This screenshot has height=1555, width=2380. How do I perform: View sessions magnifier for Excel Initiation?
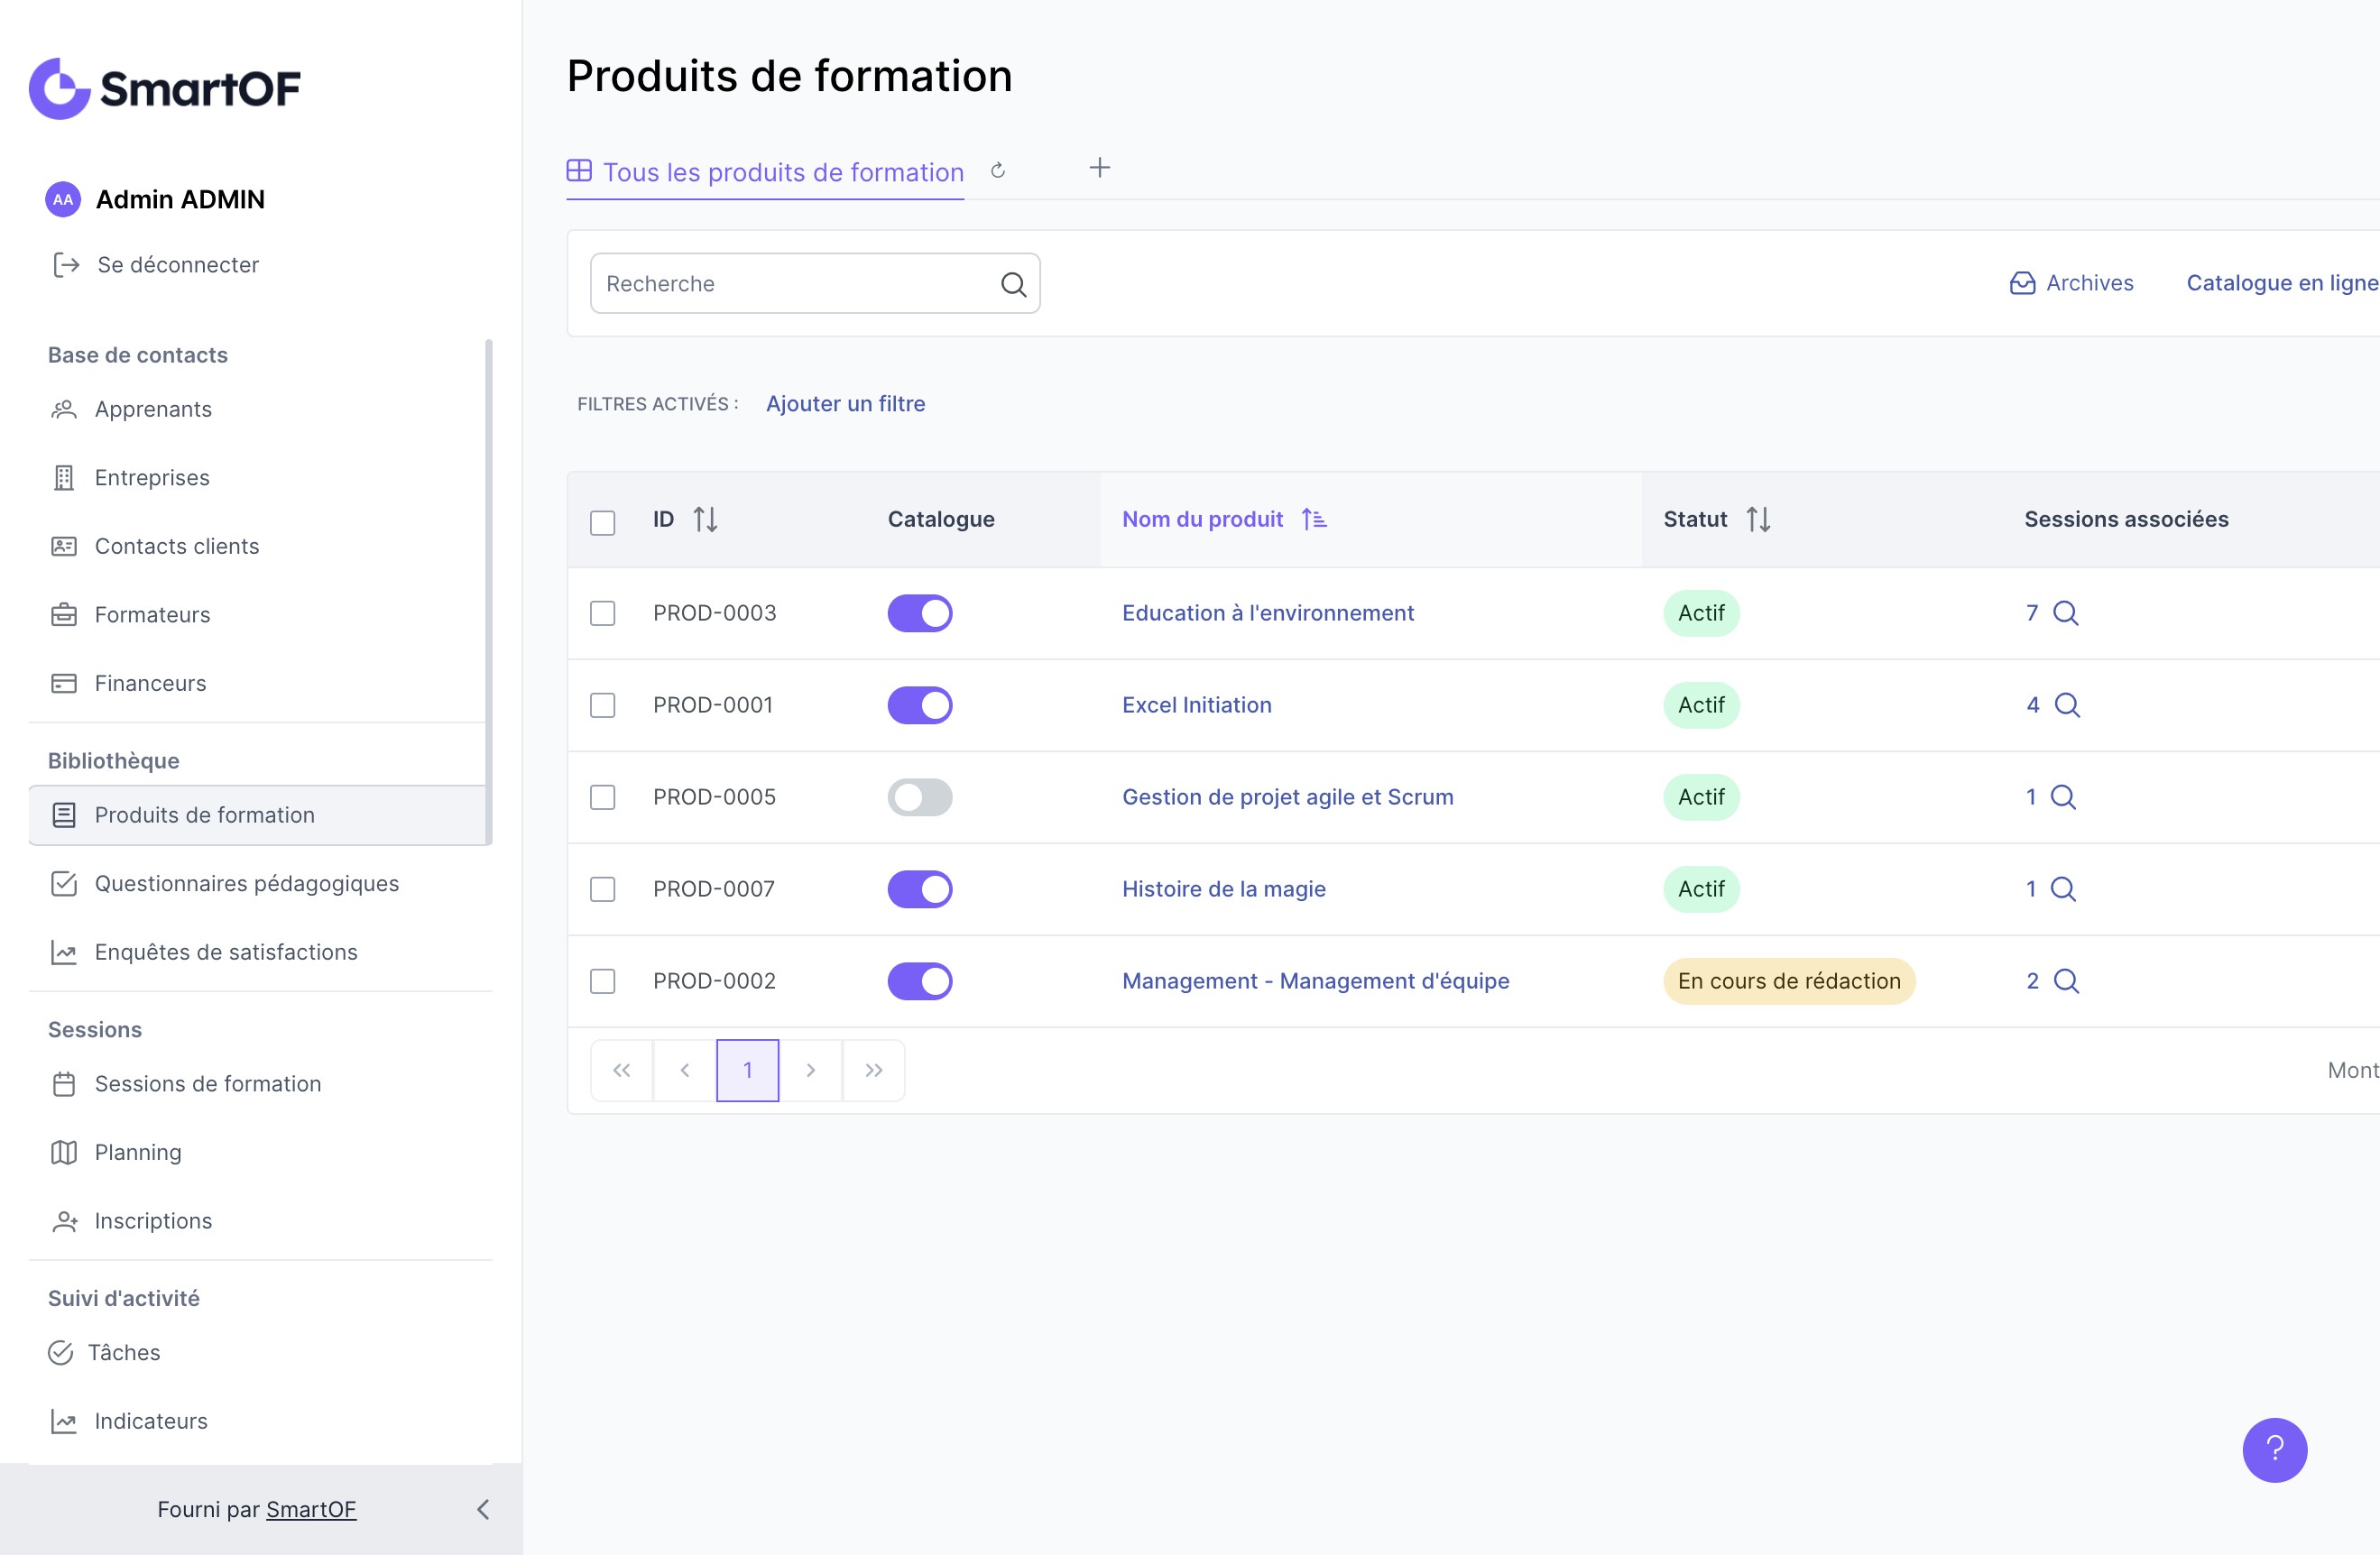pos(2066,705)
